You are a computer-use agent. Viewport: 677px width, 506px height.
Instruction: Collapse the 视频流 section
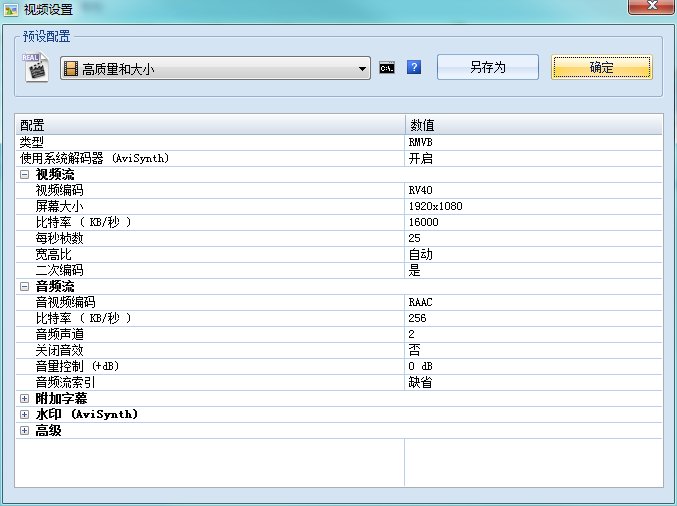click(x=25, y=174)
